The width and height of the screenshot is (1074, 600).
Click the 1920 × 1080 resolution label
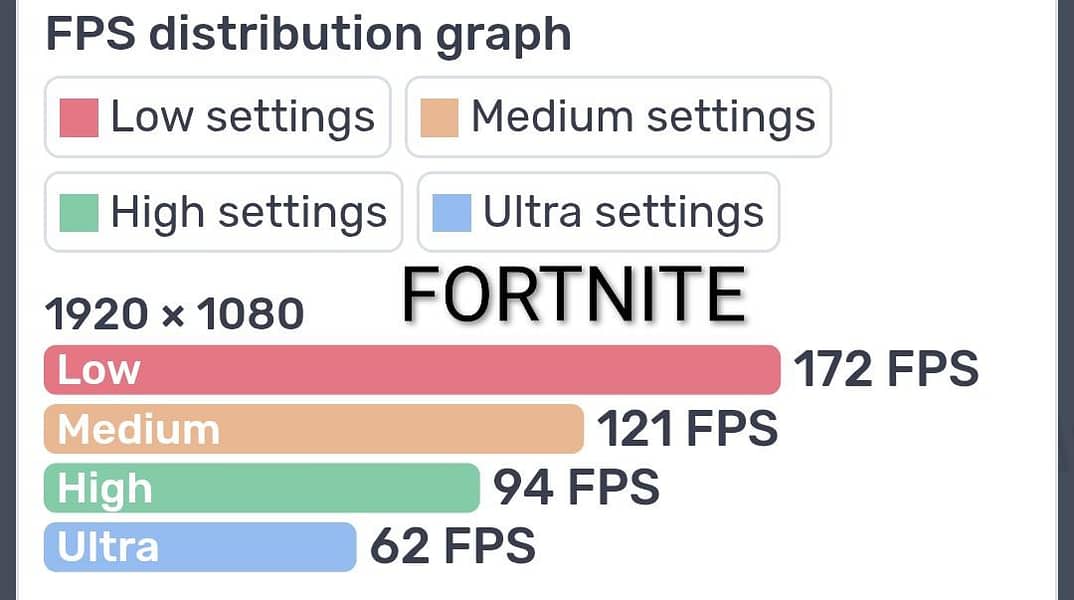pyautogui.click(x=175, y=315)
